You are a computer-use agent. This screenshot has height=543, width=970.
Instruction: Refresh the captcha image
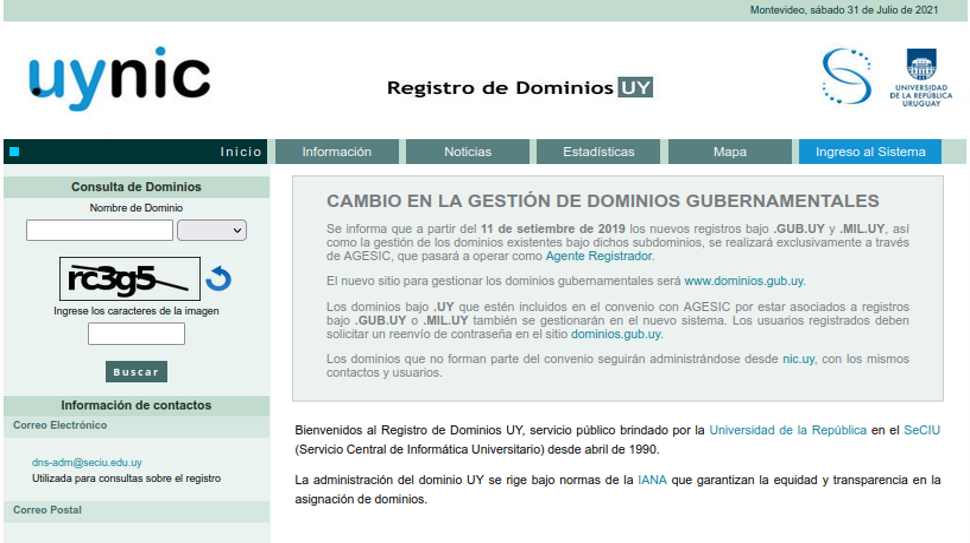coord(218,279)
